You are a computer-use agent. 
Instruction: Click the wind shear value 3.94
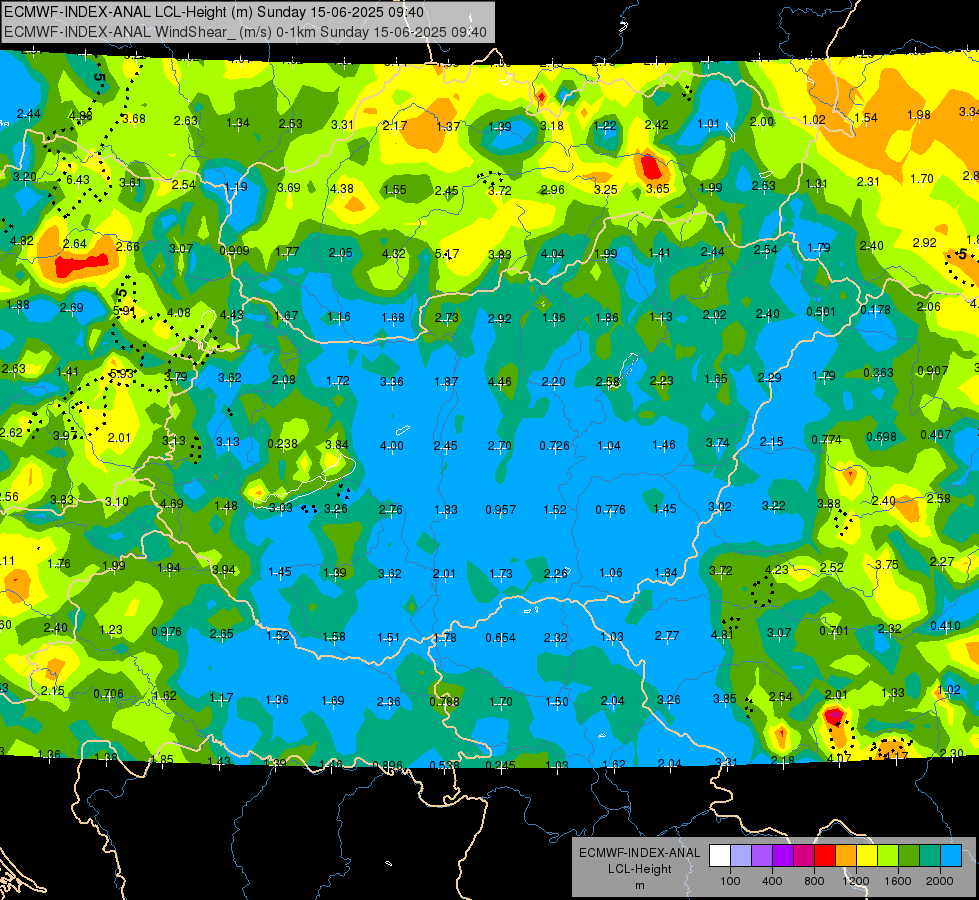[x=224, y=570]
